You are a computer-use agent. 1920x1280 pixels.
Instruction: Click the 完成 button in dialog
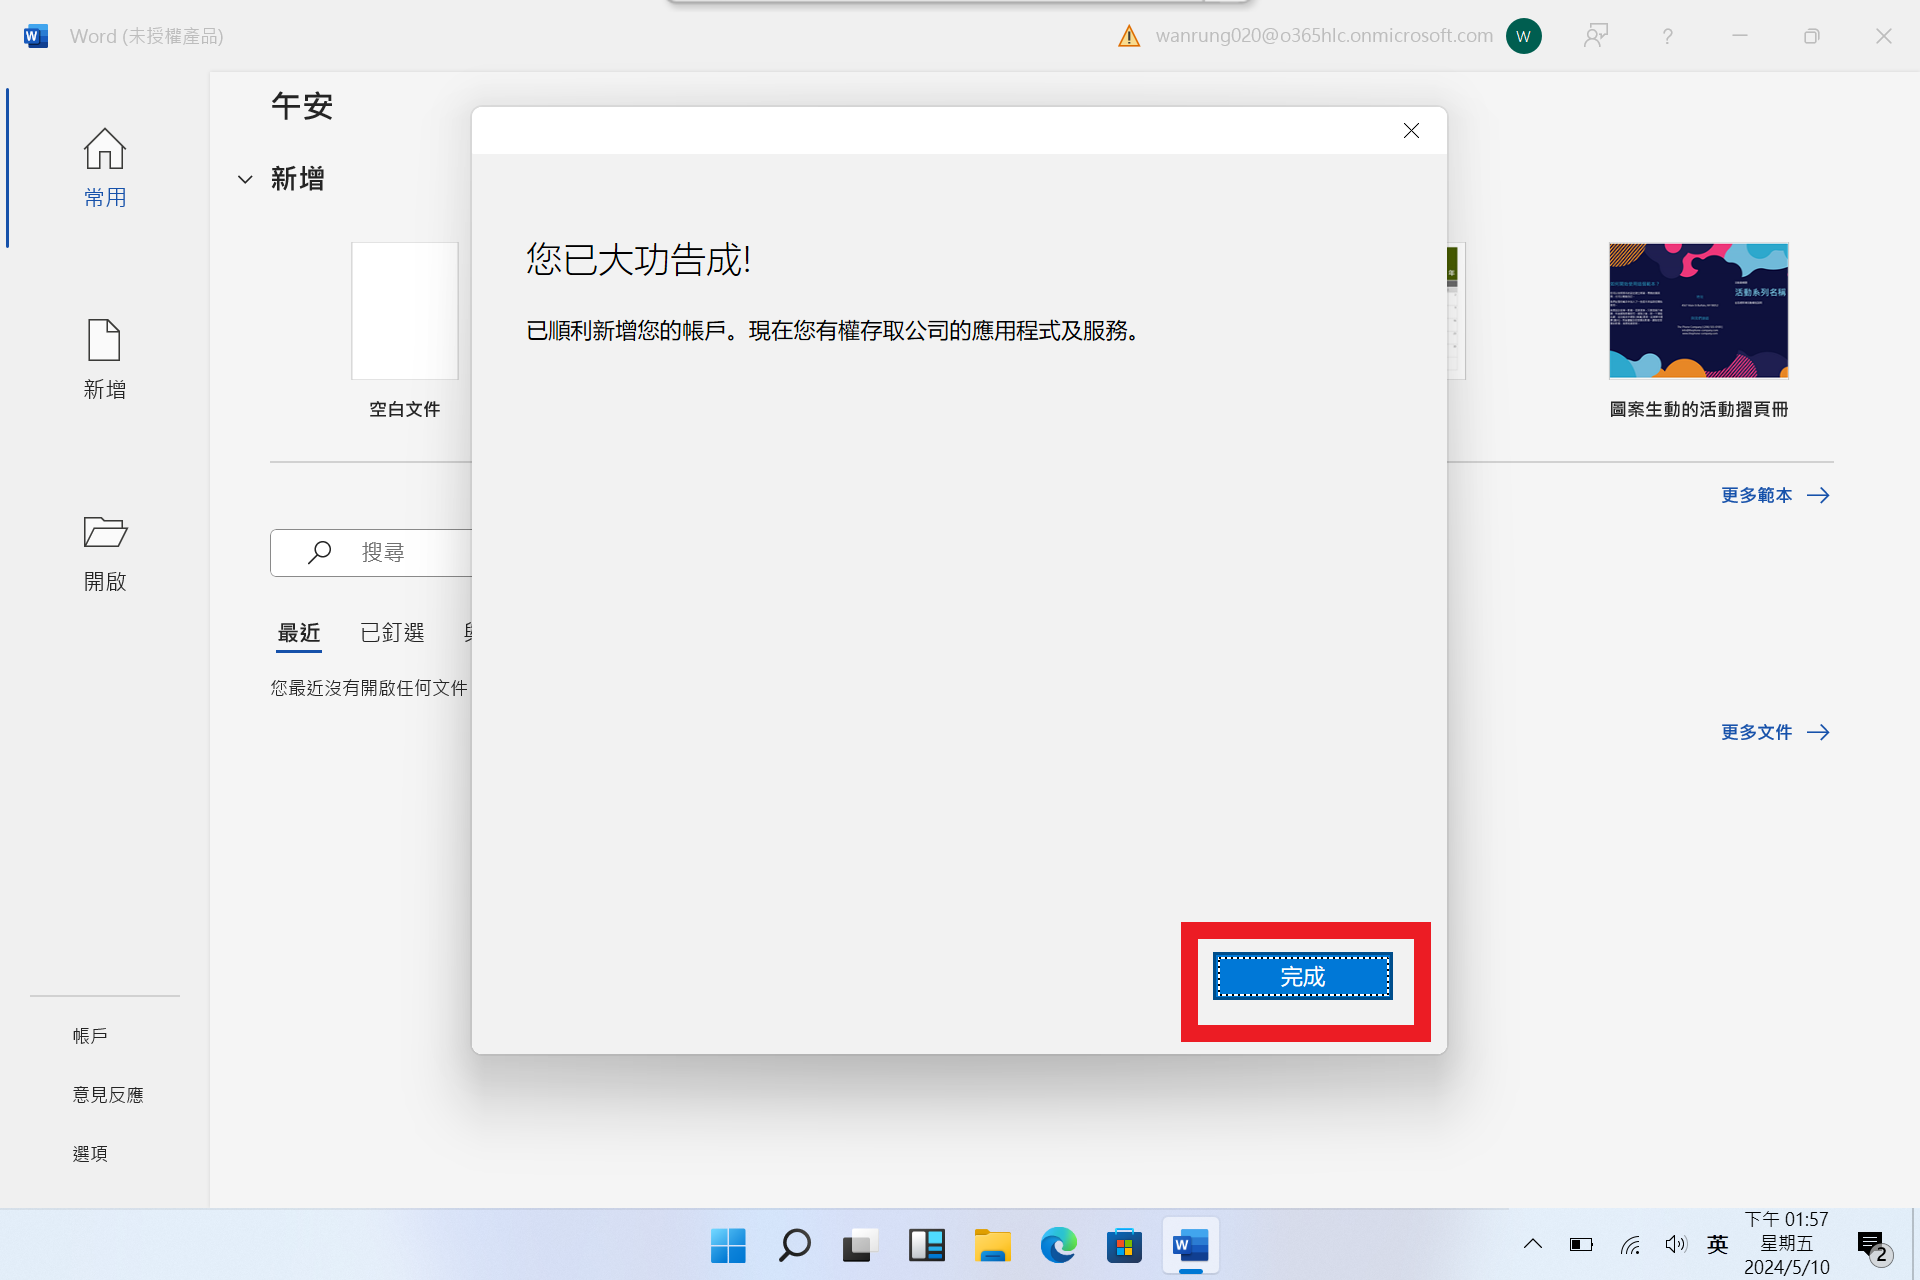1302,976
